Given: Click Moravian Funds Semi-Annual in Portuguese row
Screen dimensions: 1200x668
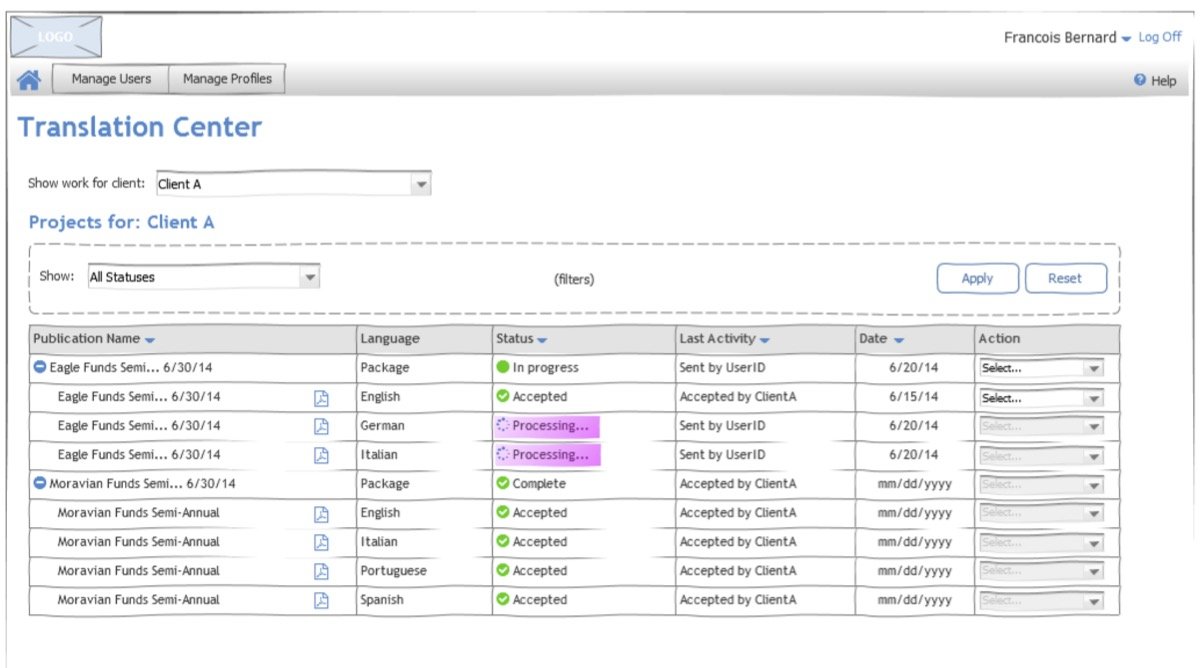Looking at the screenshot, I should click(x=138, y=571).
